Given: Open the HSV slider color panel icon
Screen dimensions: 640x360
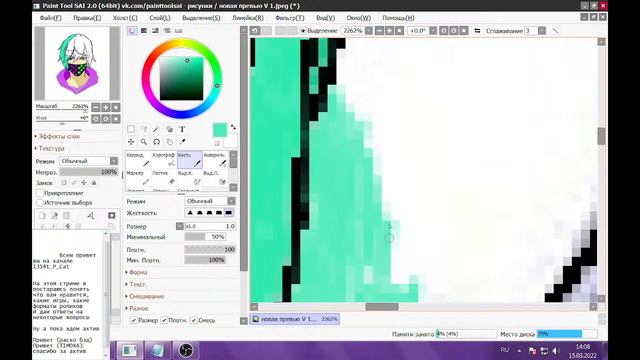Looking at the screenshot, I should click(156, 31).
